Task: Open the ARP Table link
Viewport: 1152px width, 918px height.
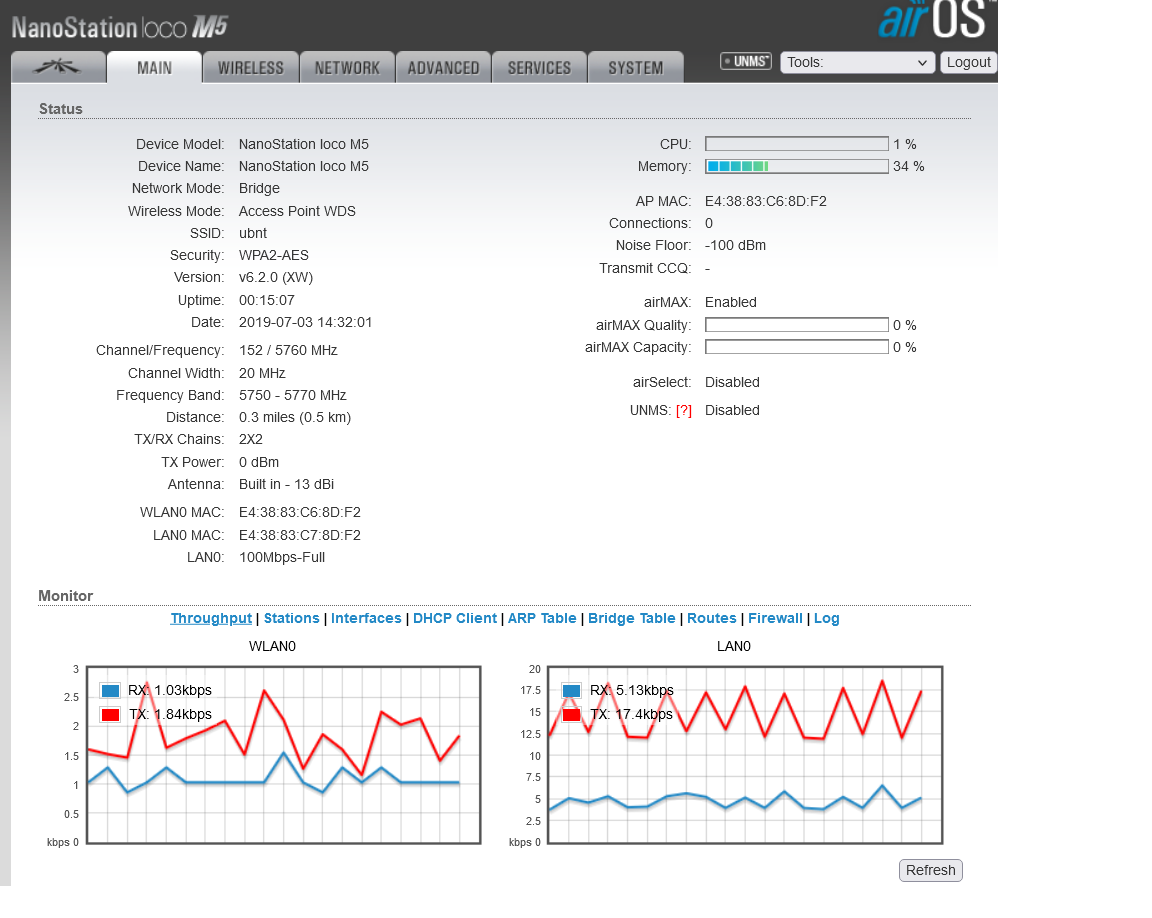Action: 542,619
